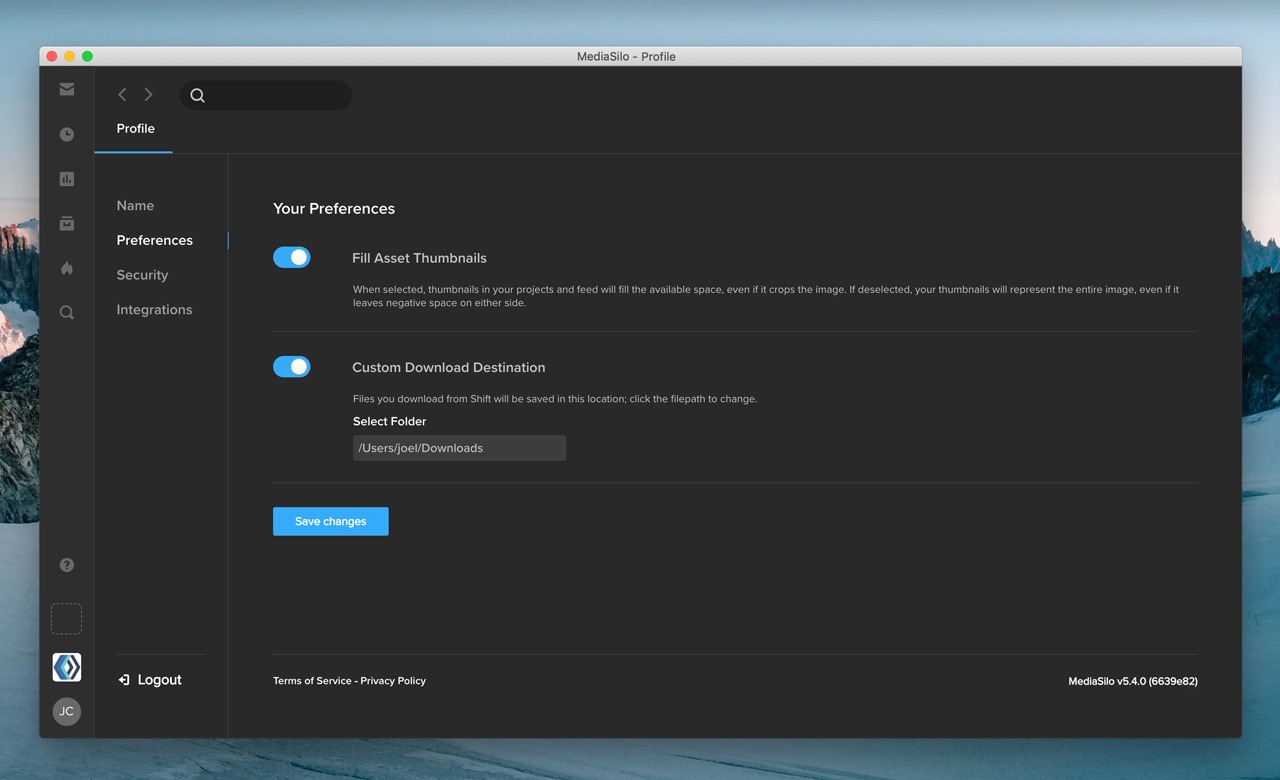Go forward with the right arrow
Screen dimensions: 1280x780
pos(148,94)
